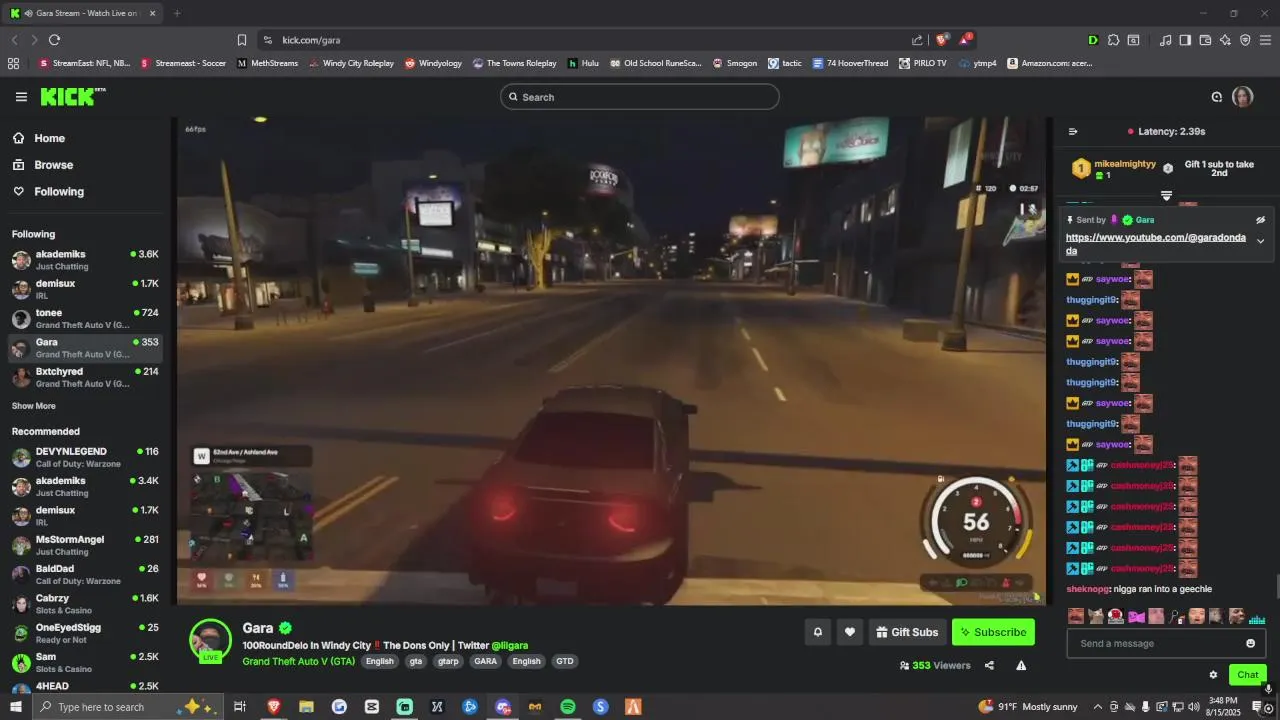Screen dimensions: 1280x720
Task: Collapse the chat panel
Action: [x=1073, y=131]
